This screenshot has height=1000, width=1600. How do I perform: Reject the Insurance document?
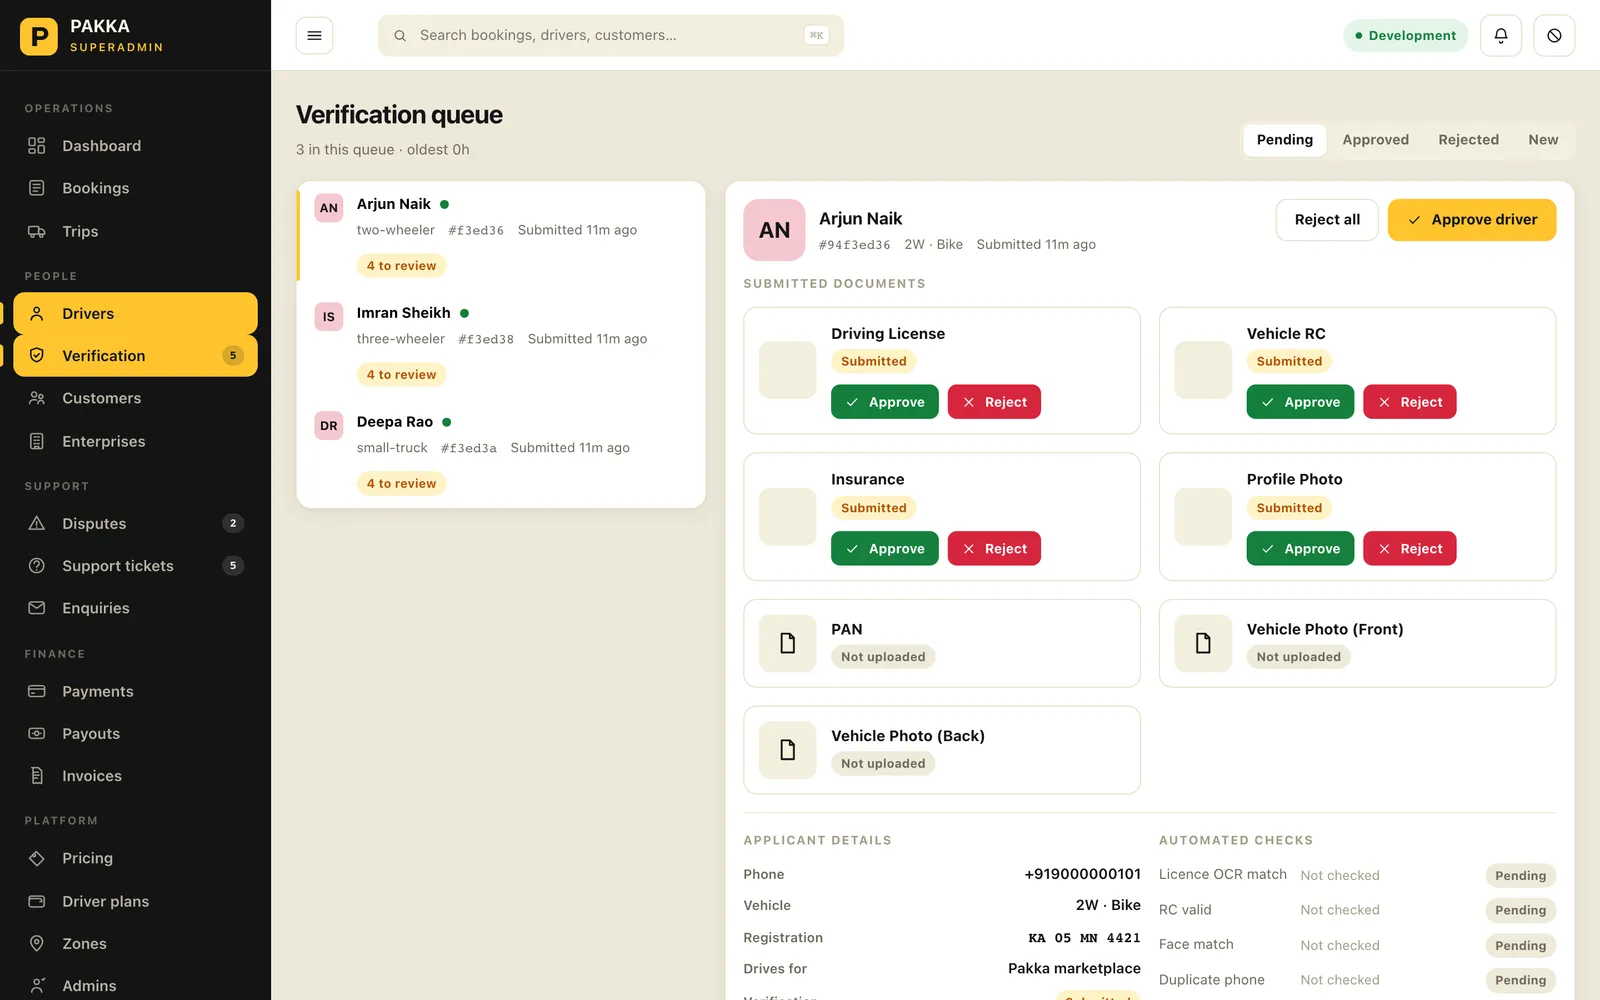coord(994,549)
